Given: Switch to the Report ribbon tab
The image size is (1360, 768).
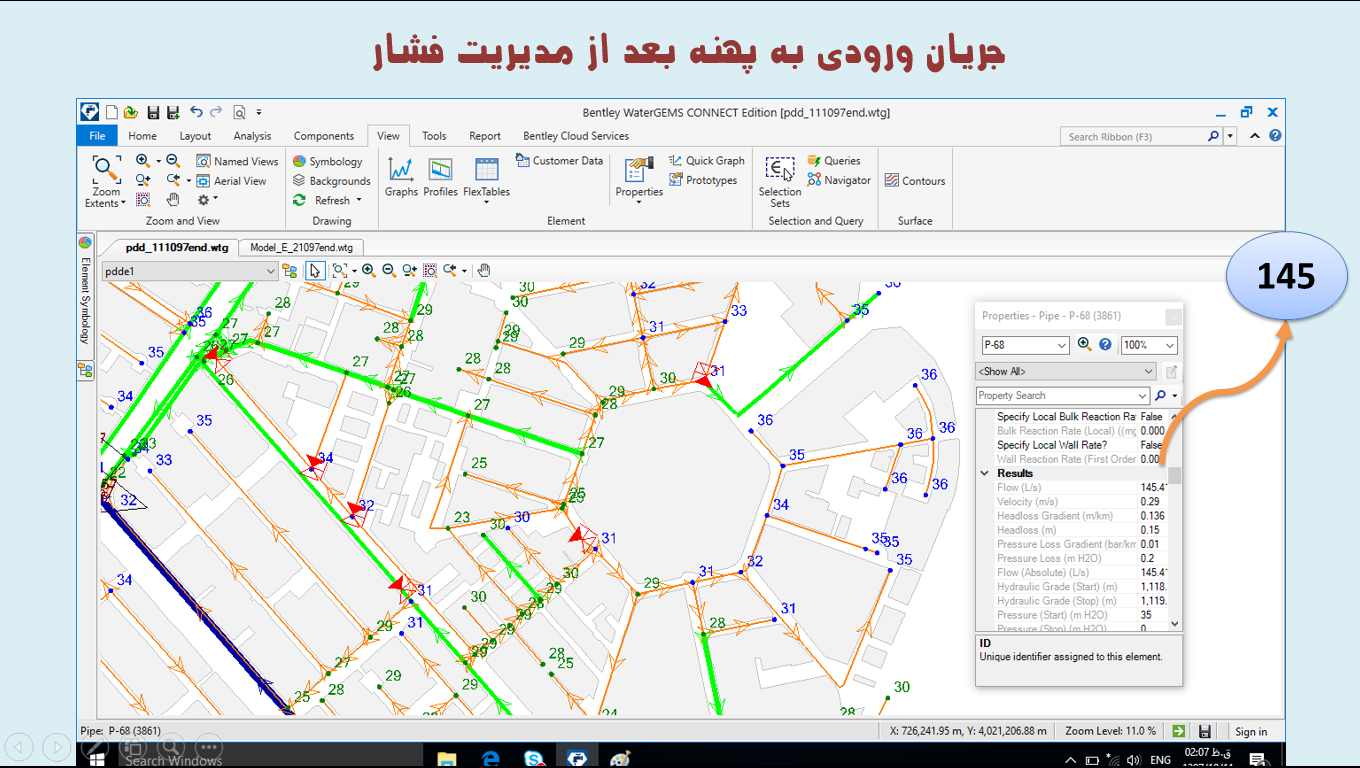Looking at the screenshot, I should coord(485,136).
